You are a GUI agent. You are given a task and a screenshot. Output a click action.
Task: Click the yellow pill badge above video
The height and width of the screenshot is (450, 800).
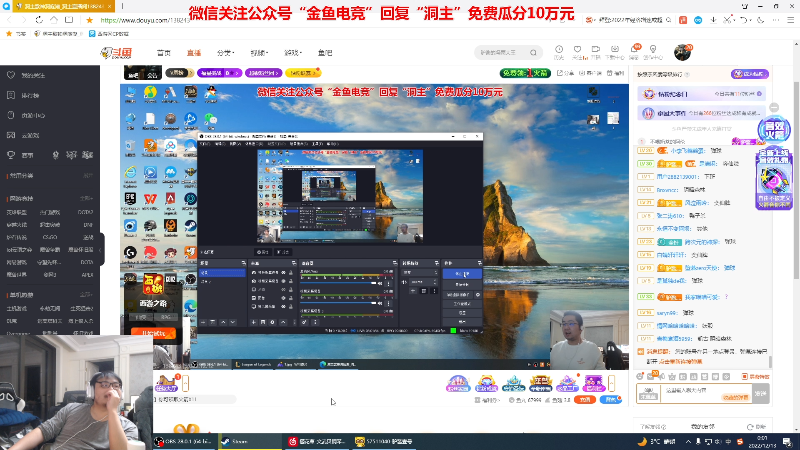click(x=303, y=73)
